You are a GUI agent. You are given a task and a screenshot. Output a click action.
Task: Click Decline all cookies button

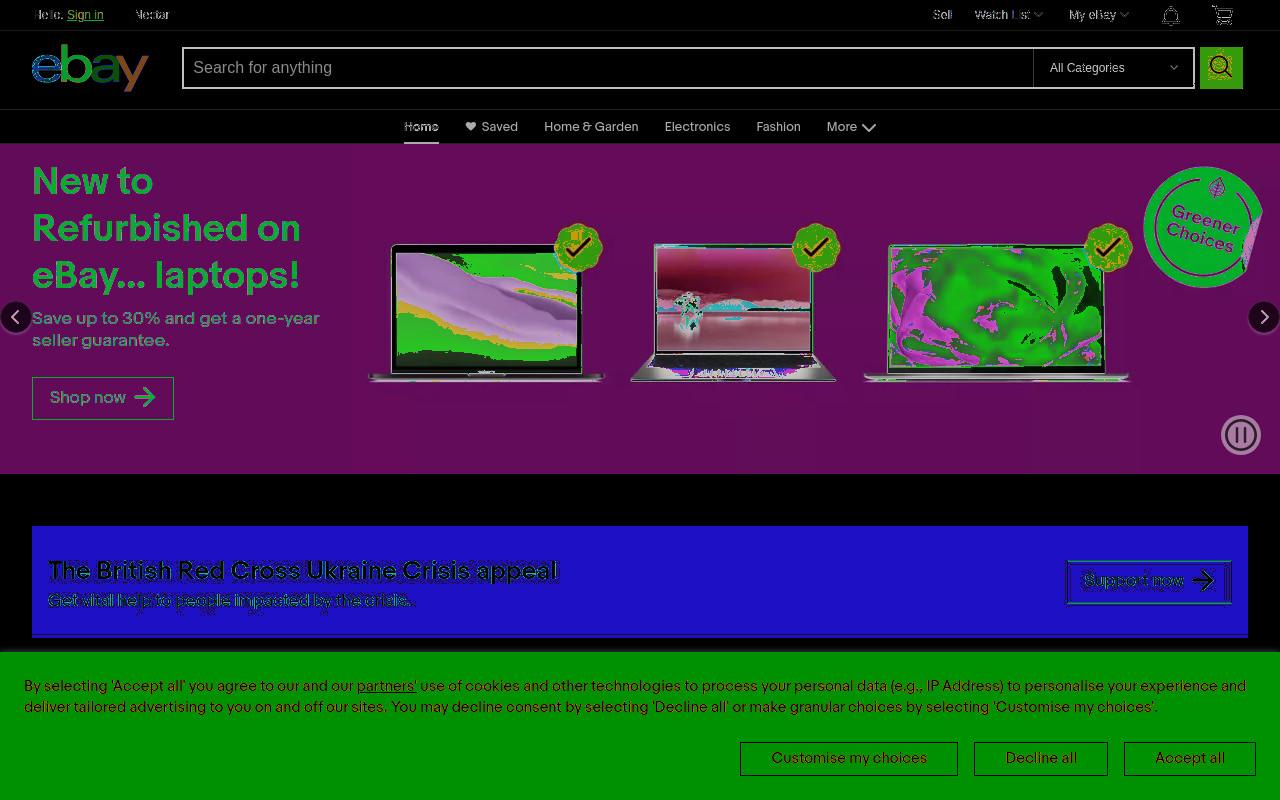coord(1041,758)
